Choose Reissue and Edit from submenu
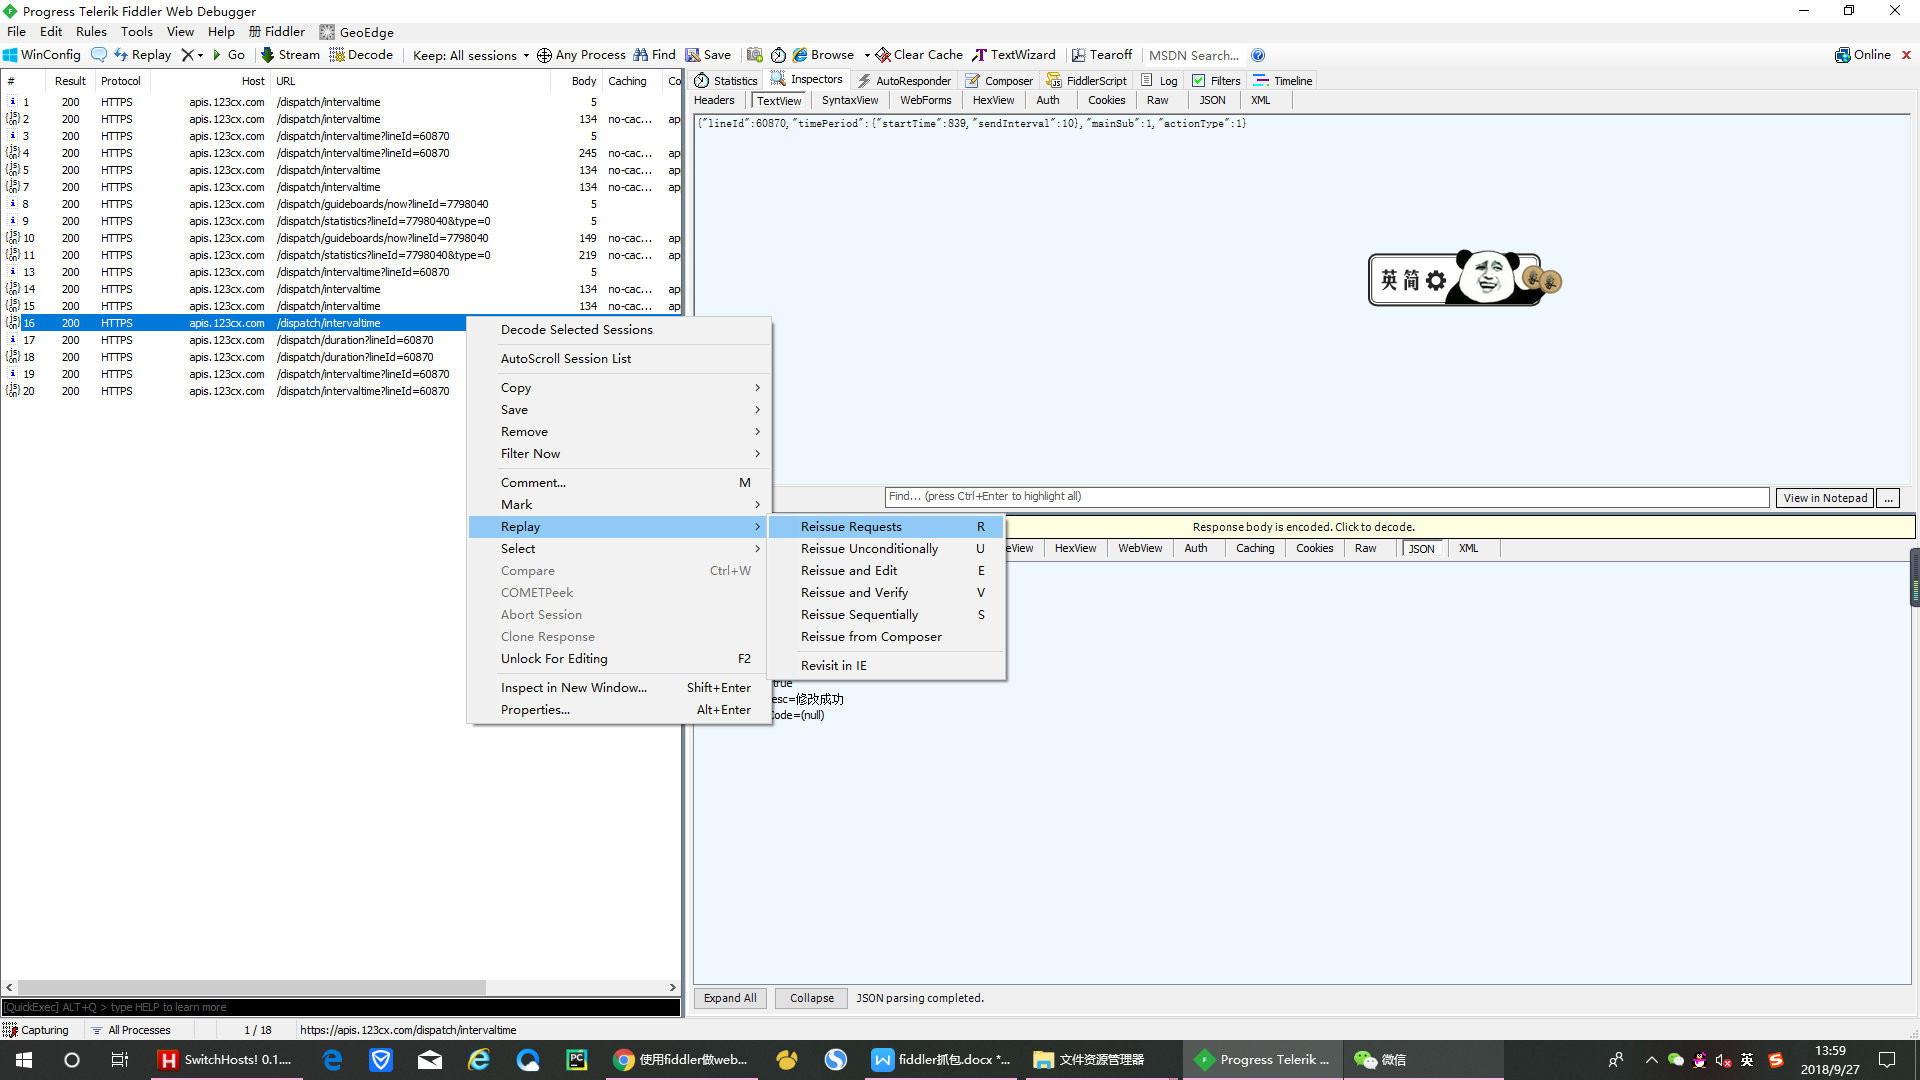Image resolution: width=1920 pixels, height=1080 pixels. point(849,571)
